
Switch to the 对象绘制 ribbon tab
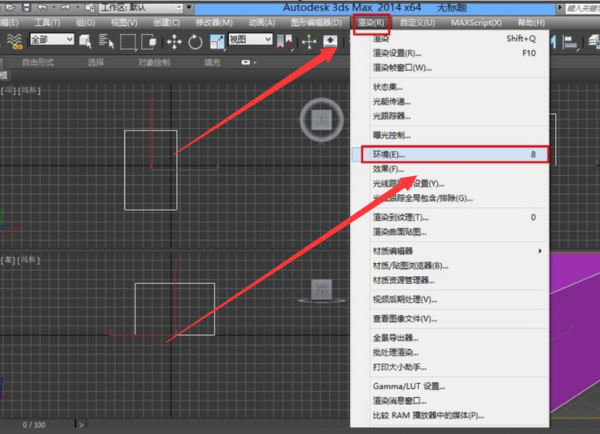pyautogui.click(x=154, y=62)
